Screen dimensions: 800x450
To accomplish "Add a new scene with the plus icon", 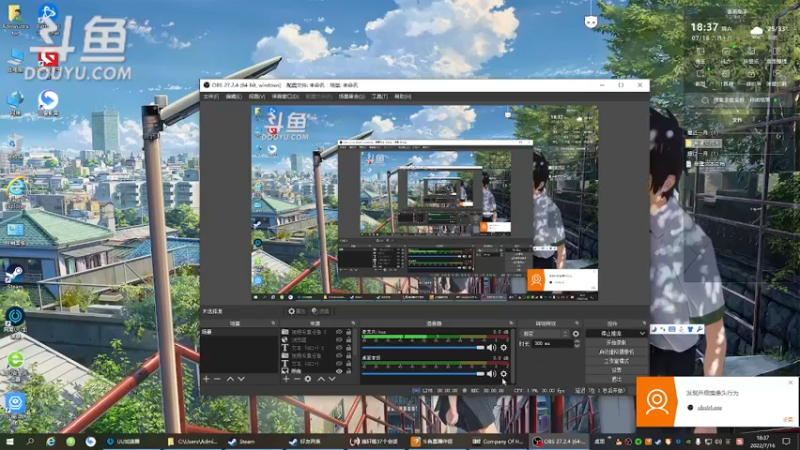I will click(206, 379).
